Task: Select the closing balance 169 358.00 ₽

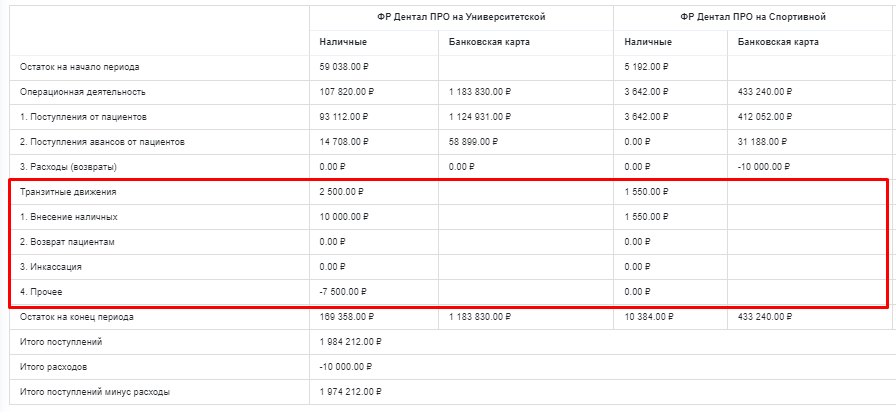Action: 346,317
